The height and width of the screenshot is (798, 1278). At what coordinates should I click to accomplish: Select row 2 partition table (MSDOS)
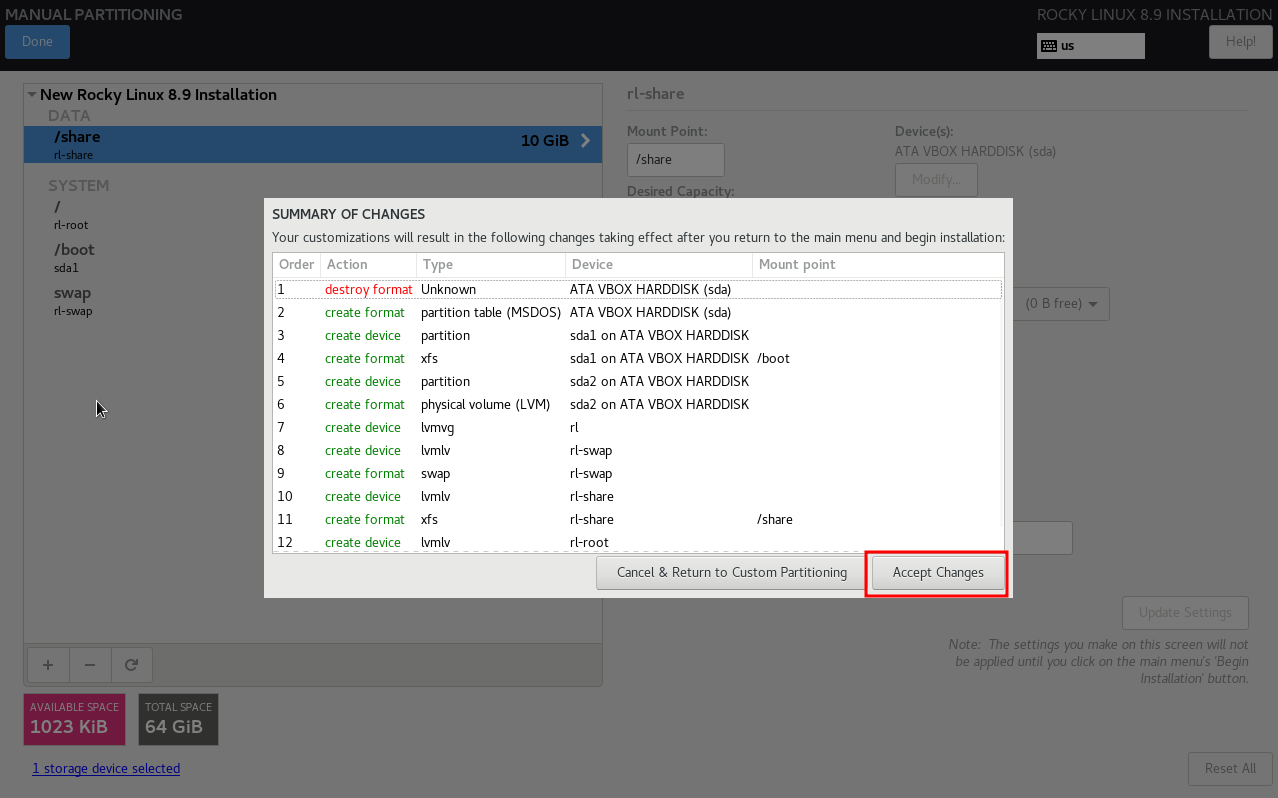coord(638,312)
